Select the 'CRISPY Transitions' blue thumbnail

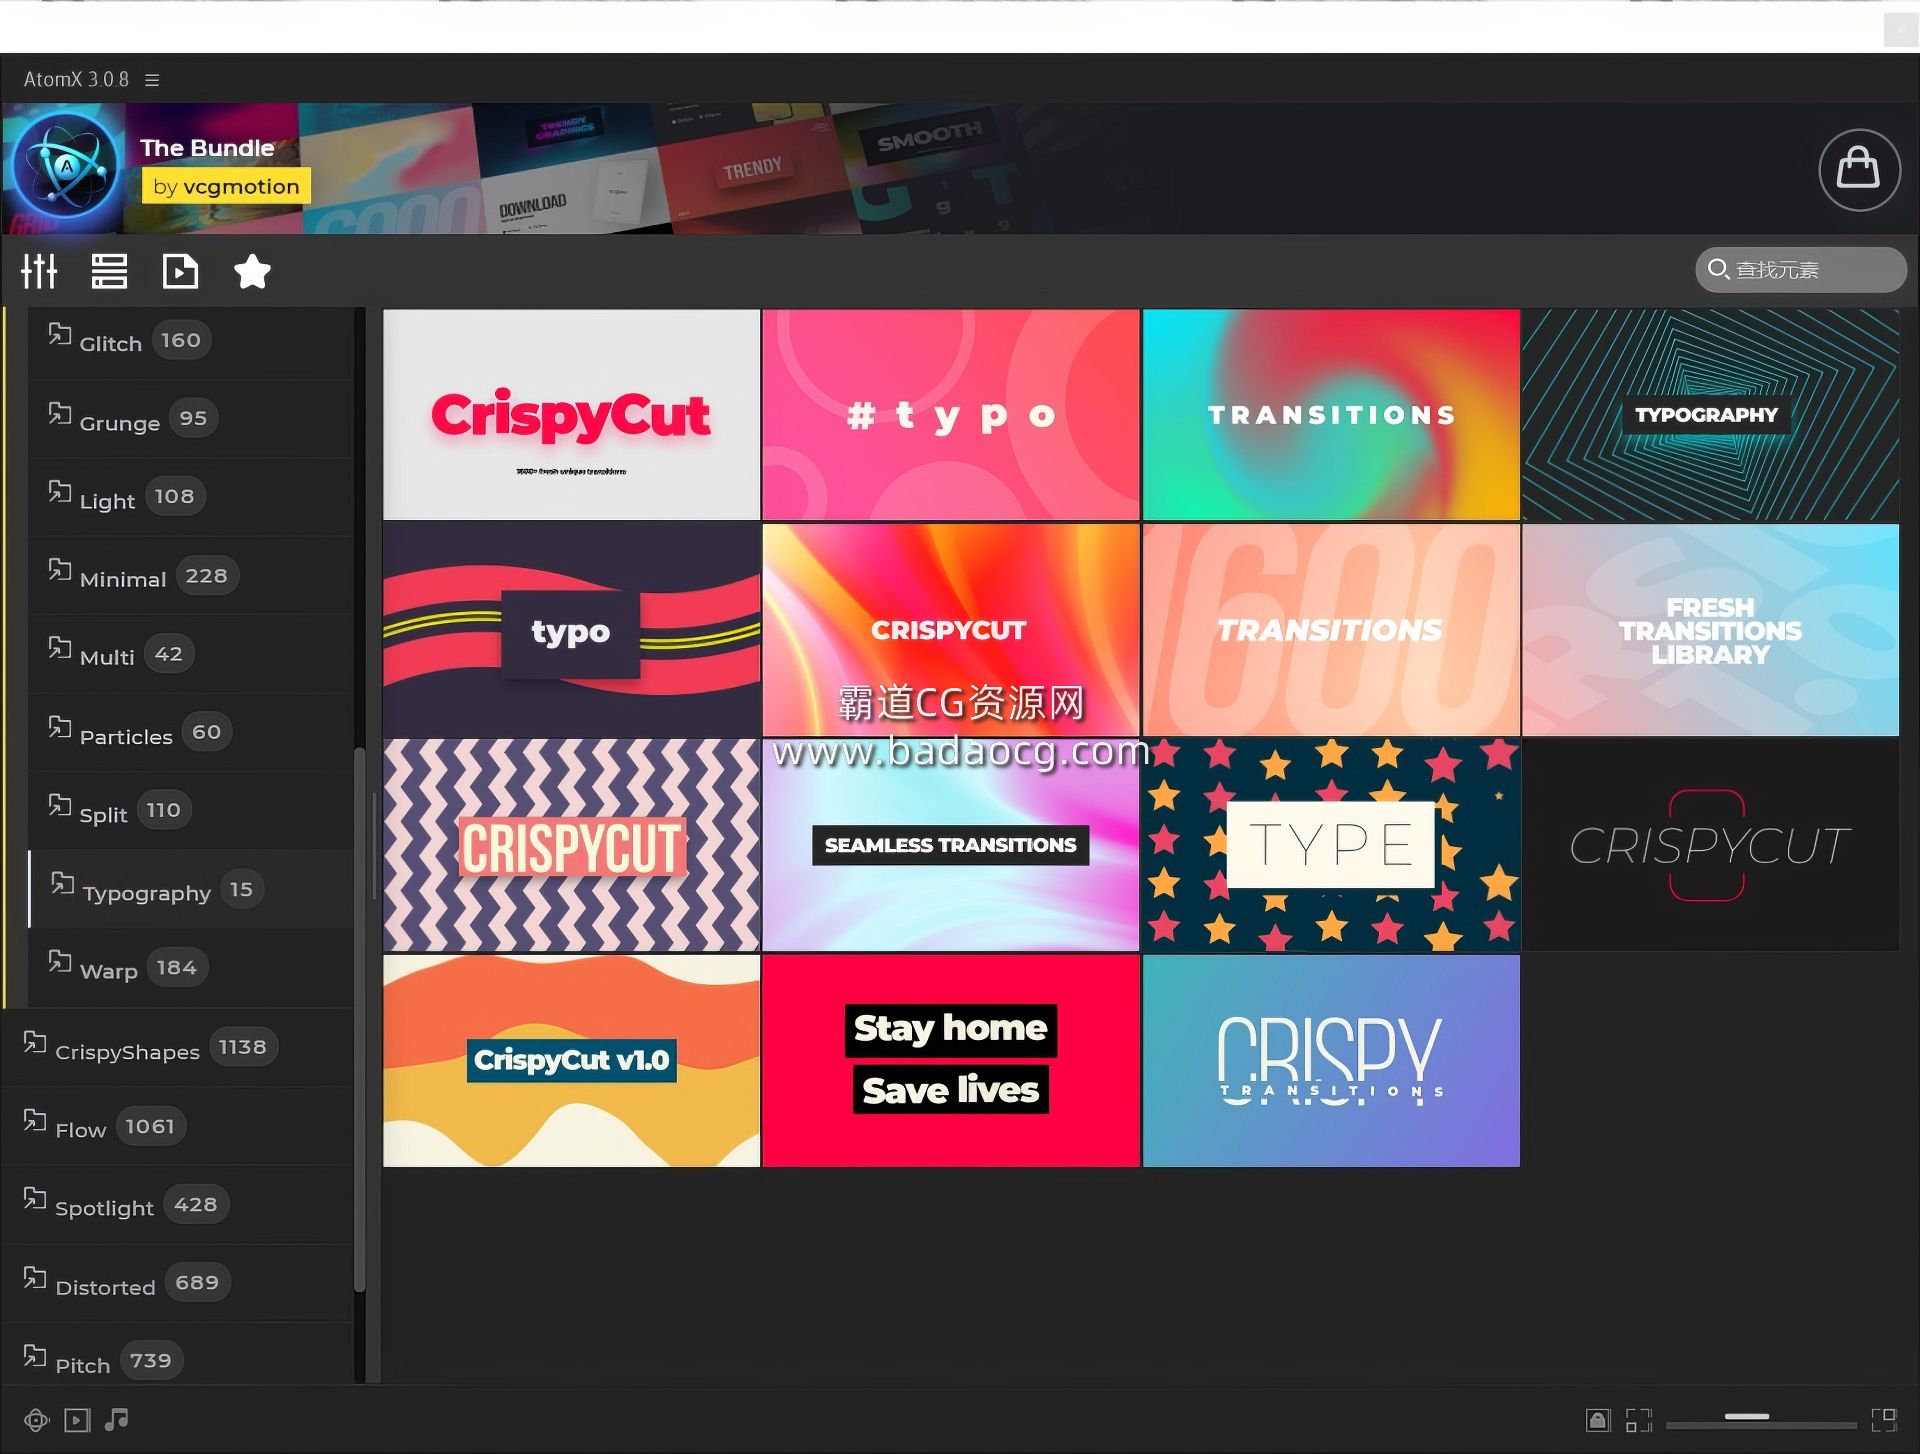[1331, 1061]
